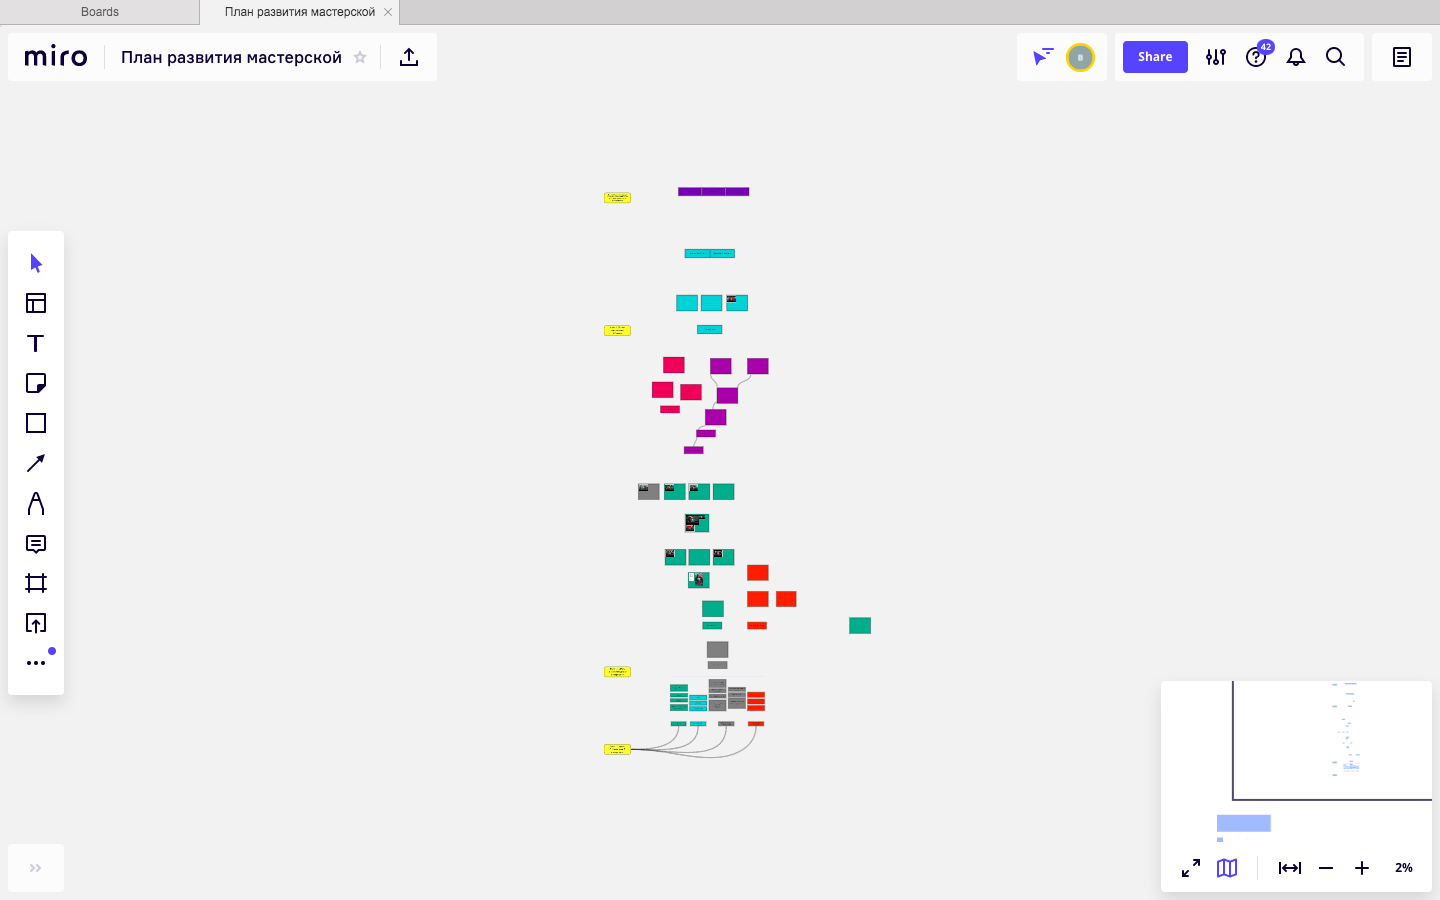
Task: Switch to the Boards tab
Action: (x=100, y=12)
